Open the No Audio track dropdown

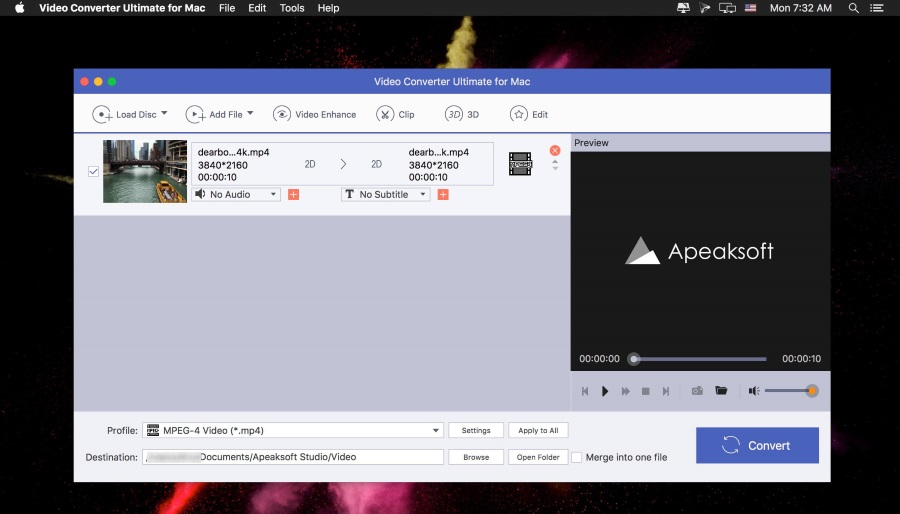coord(236,194)
